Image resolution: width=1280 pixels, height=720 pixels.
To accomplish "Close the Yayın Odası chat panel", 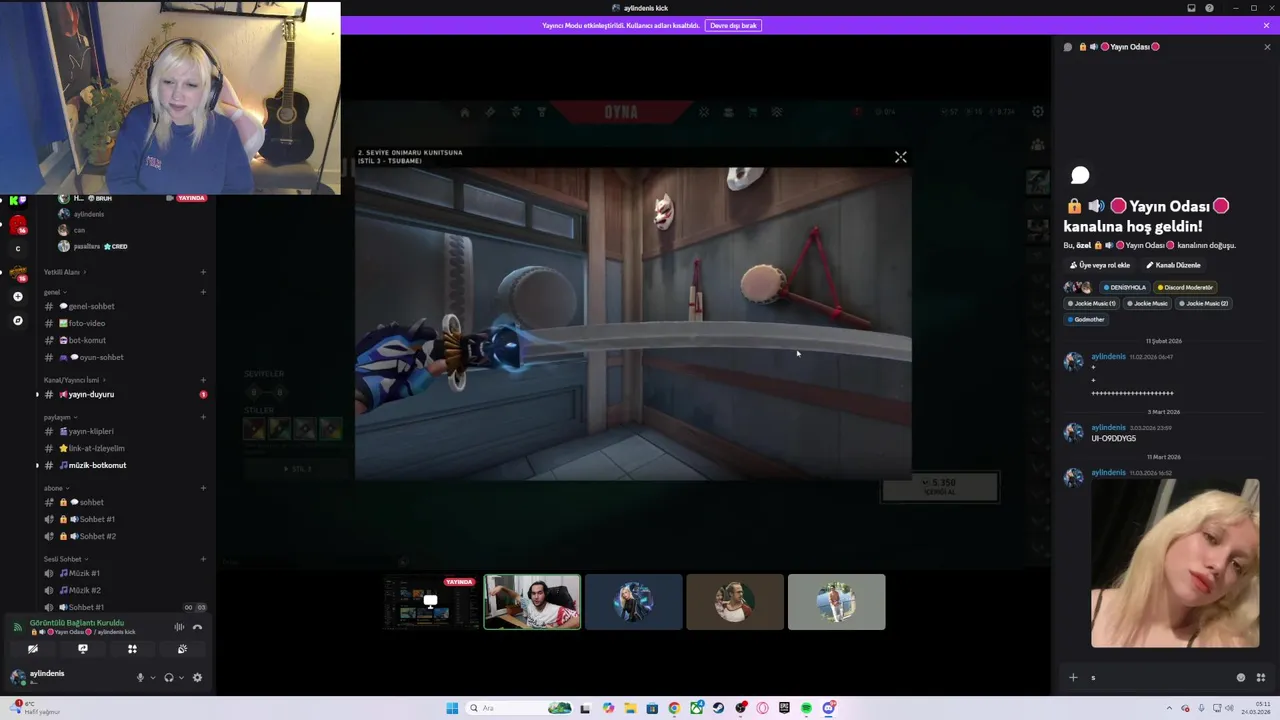I will (1267, 47).
